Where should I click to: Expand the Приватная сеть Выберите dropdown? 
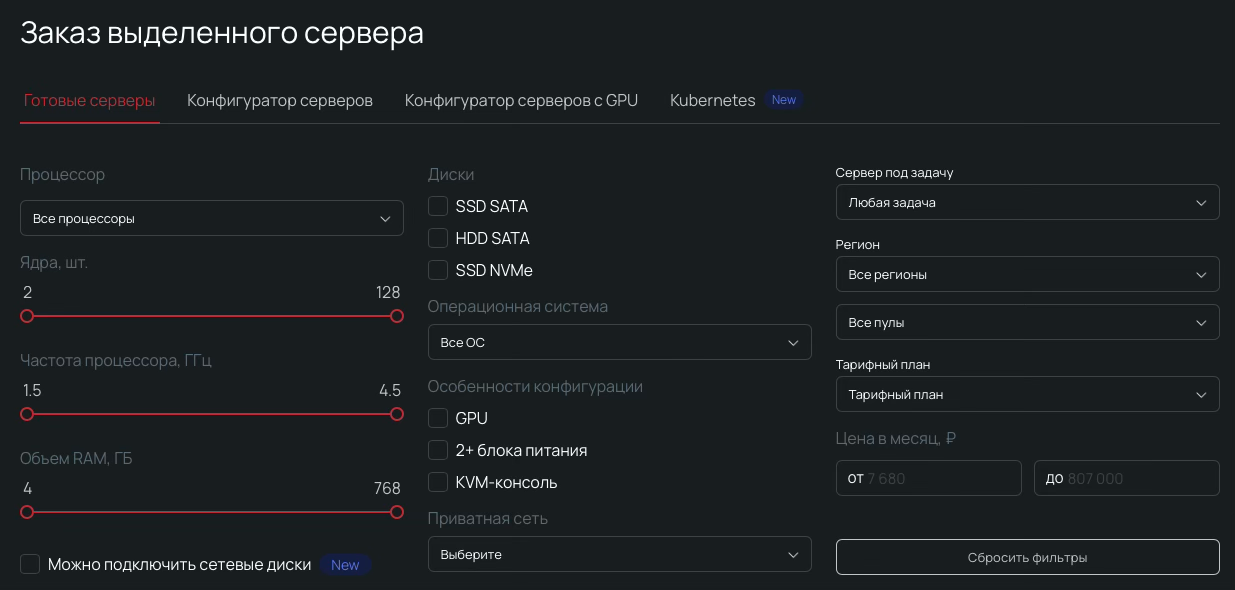pyautogui.click(x=619, y=554)
